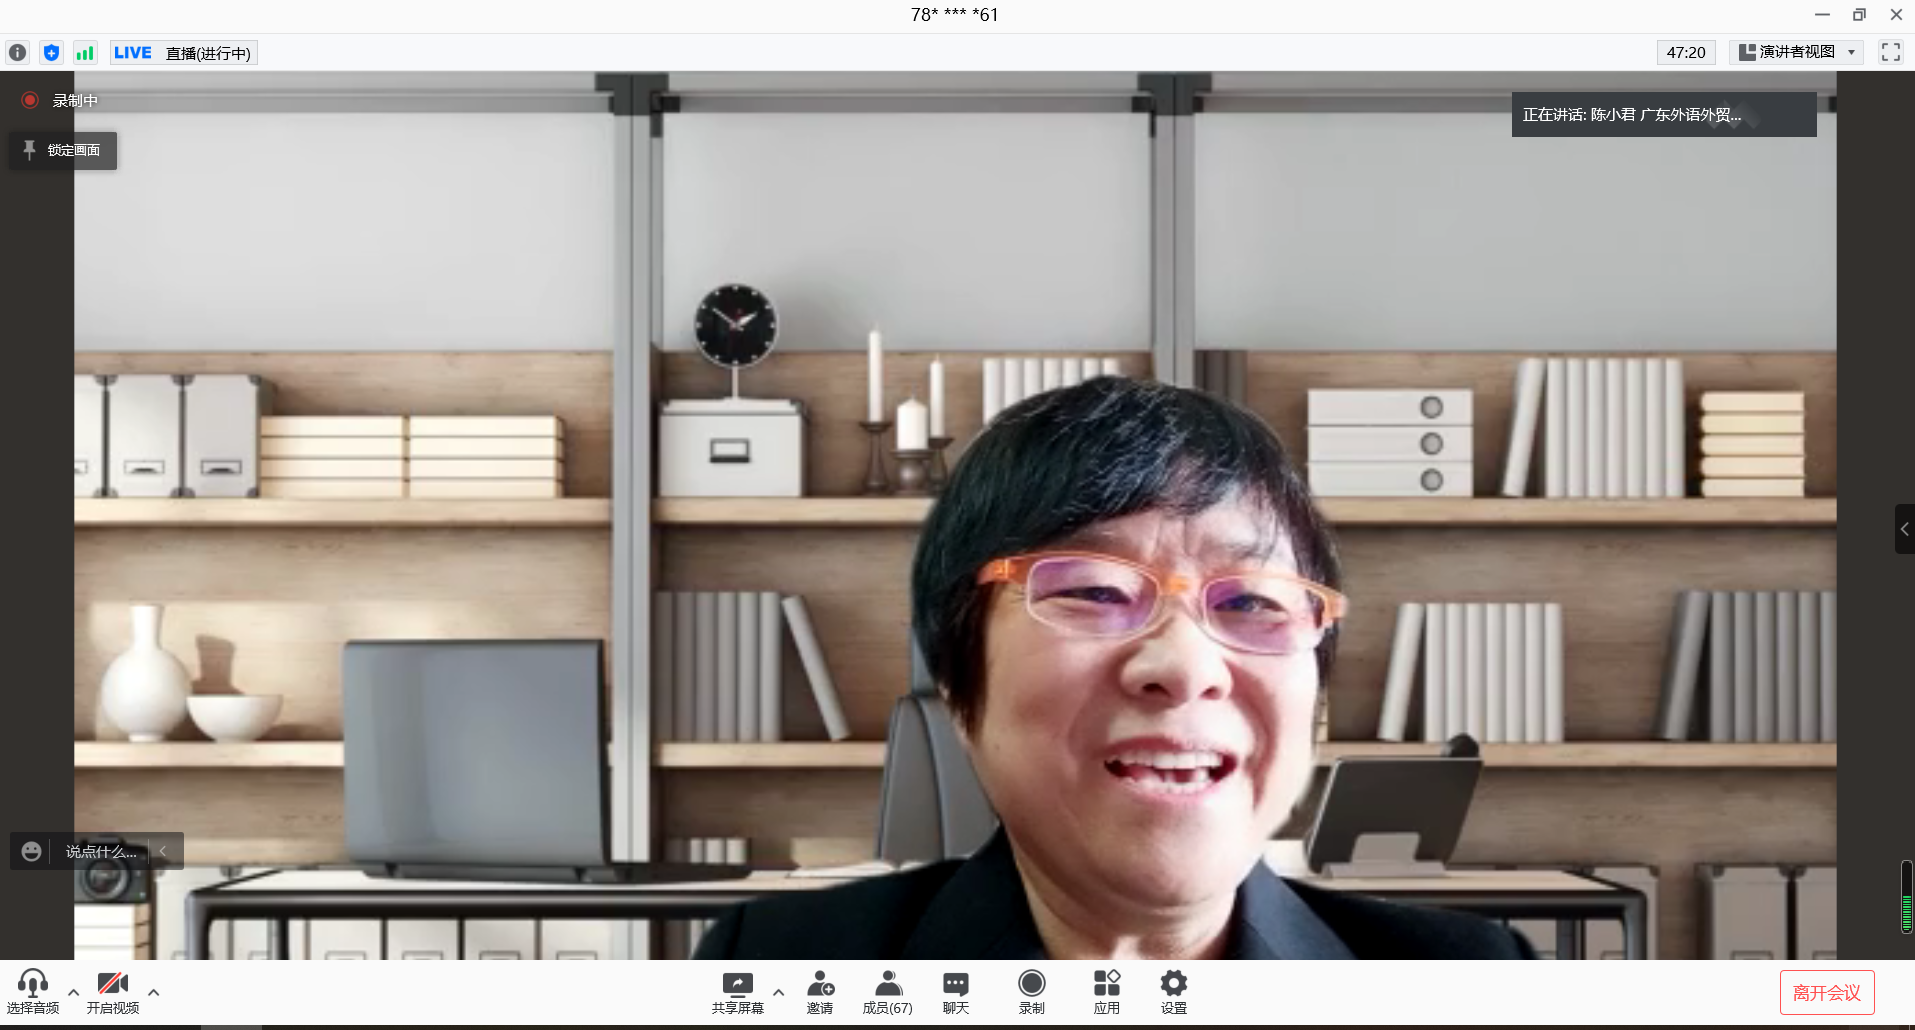Click the Invite (邀请) icon
Image resolution: width=1915 pixels, height=1030 pixels.
(x=820, y=991)
